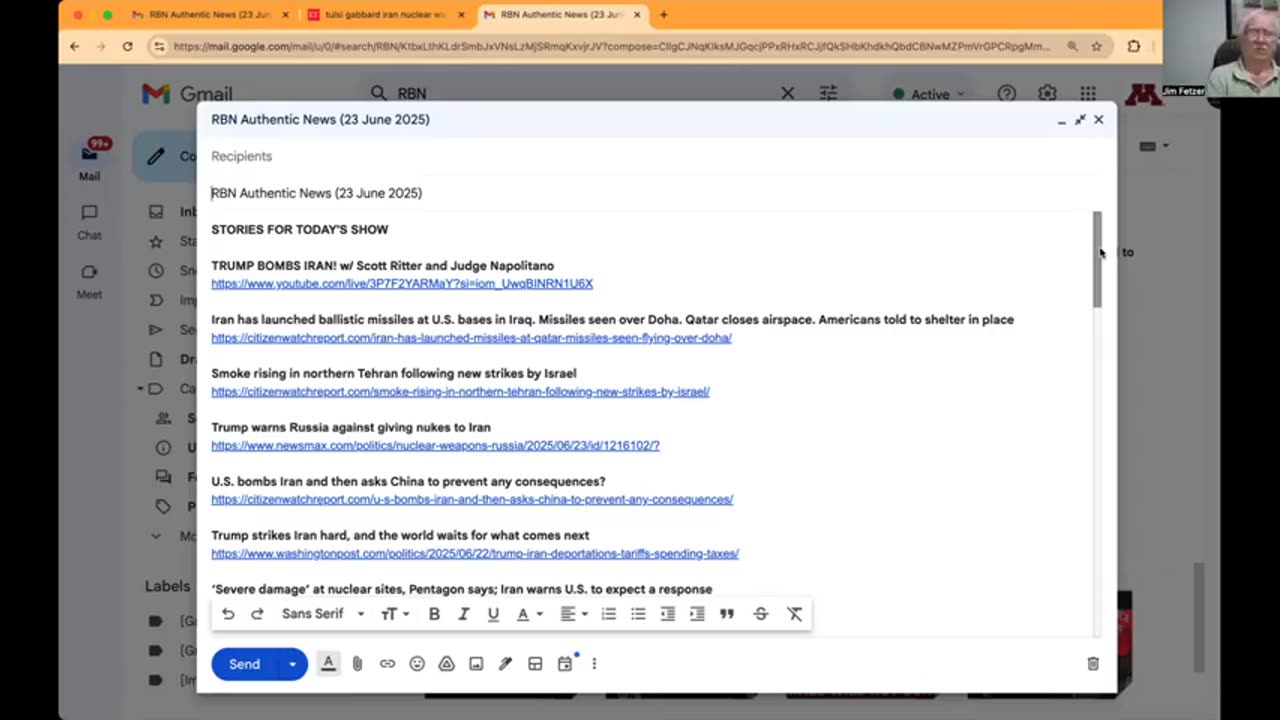The height and width of the screenshot is (720, 1280).
Task: Open the emoji picker
Action: click(417, 664)
